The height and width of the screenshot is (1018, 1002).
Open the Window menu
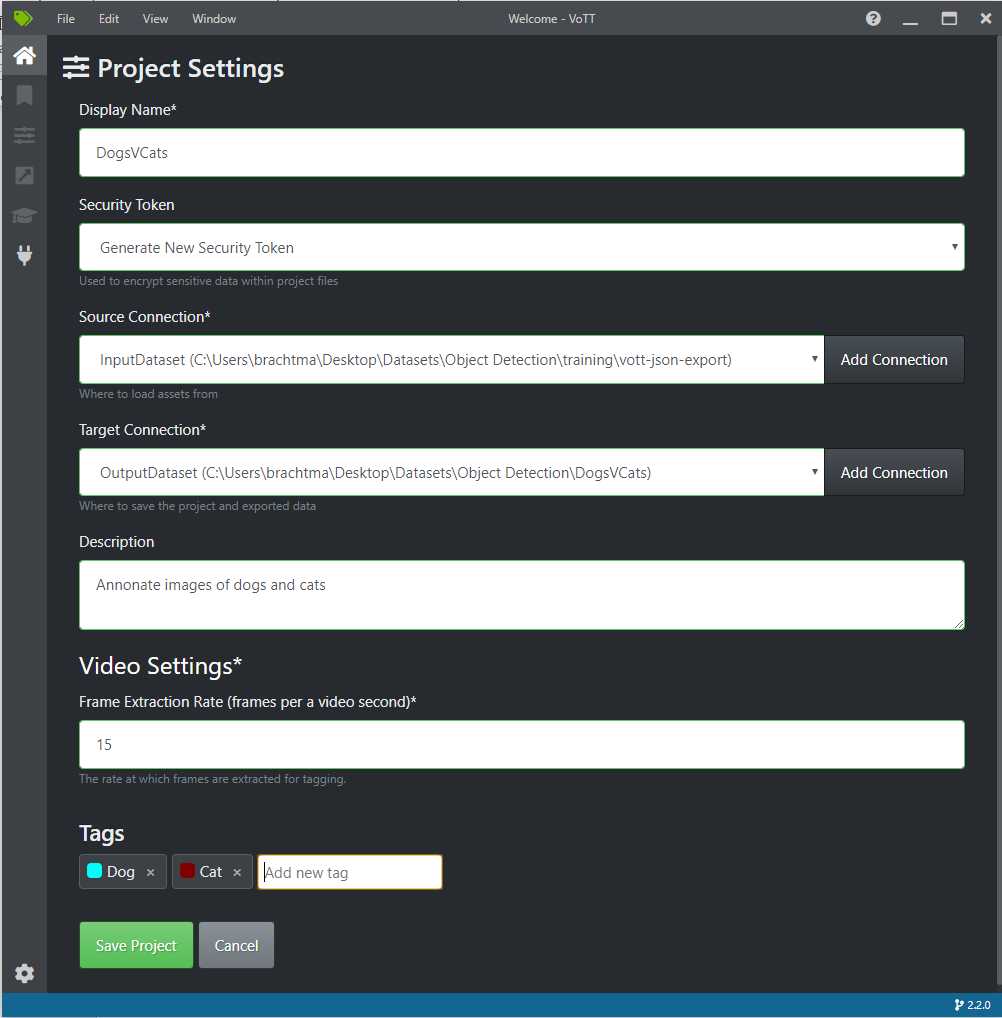click(214, 19)
